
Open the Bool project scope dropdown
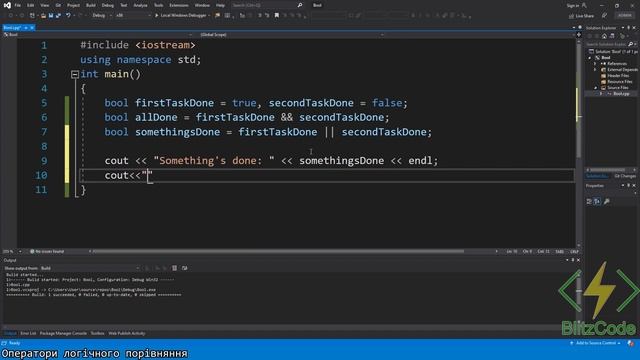[98, 35]
